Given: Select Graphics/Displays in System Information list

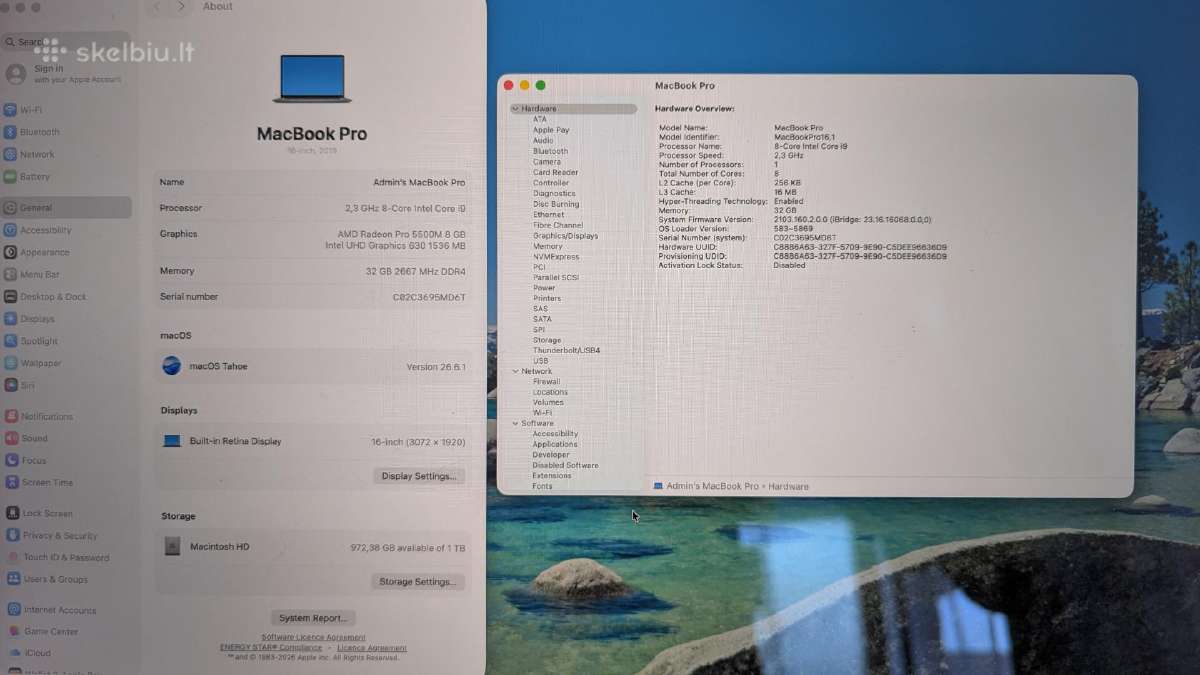Looking at the screenshot, I should 565,236.
